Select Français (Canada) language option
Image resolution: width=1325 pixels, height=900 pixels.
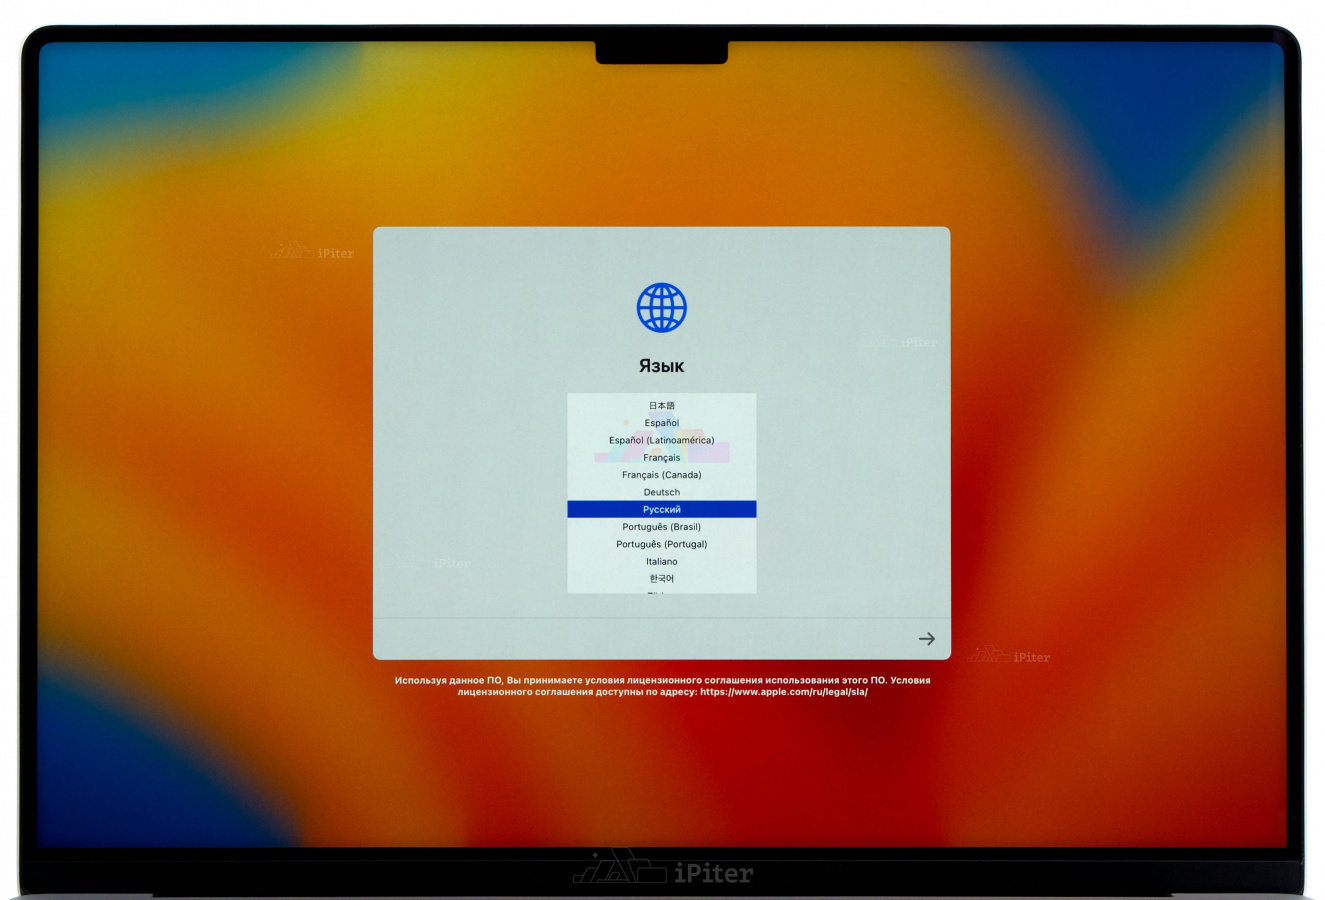[x=662, y=475]
